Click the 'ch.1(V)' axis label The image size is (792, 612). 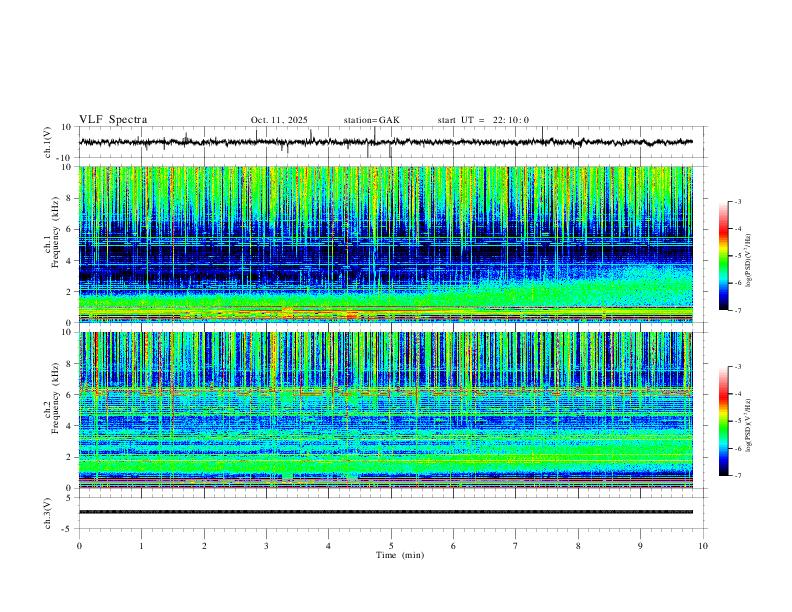click(x=48, y=142)
